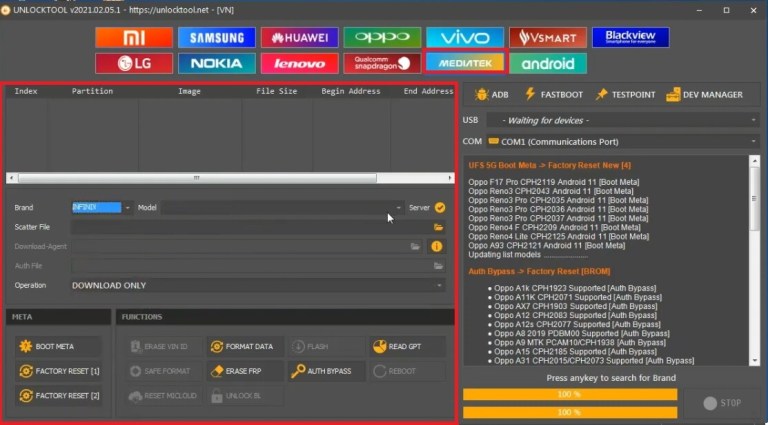Screen dimensions: 768x425
Task: Launch DEV MANAGER
Action: [x=704, y=94]
